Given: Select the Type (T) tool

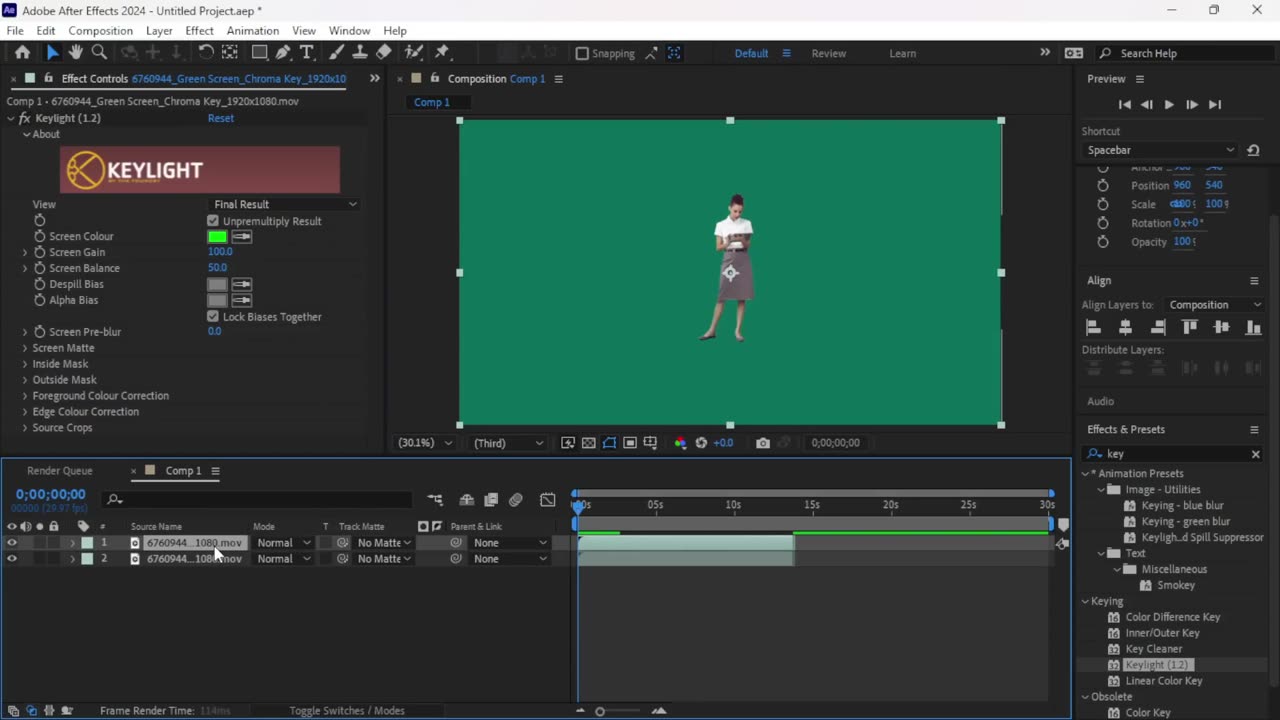Looking at the screenshot, I should click(x=307, y=53).
